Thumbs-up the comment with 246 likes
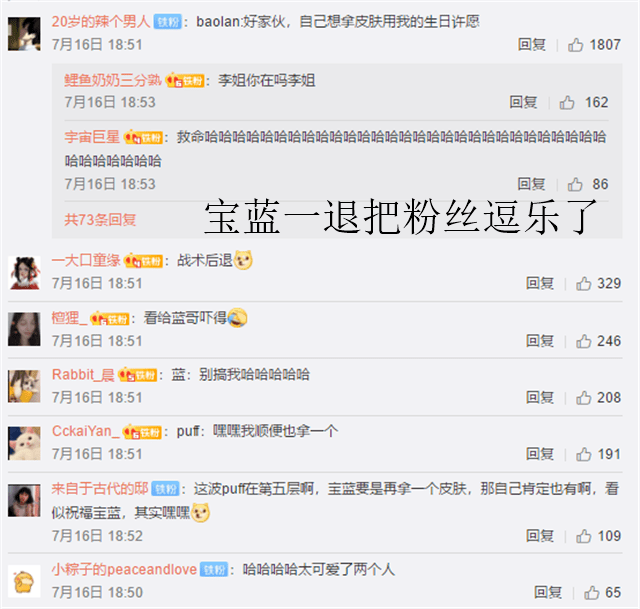 [x=584, y=341]
